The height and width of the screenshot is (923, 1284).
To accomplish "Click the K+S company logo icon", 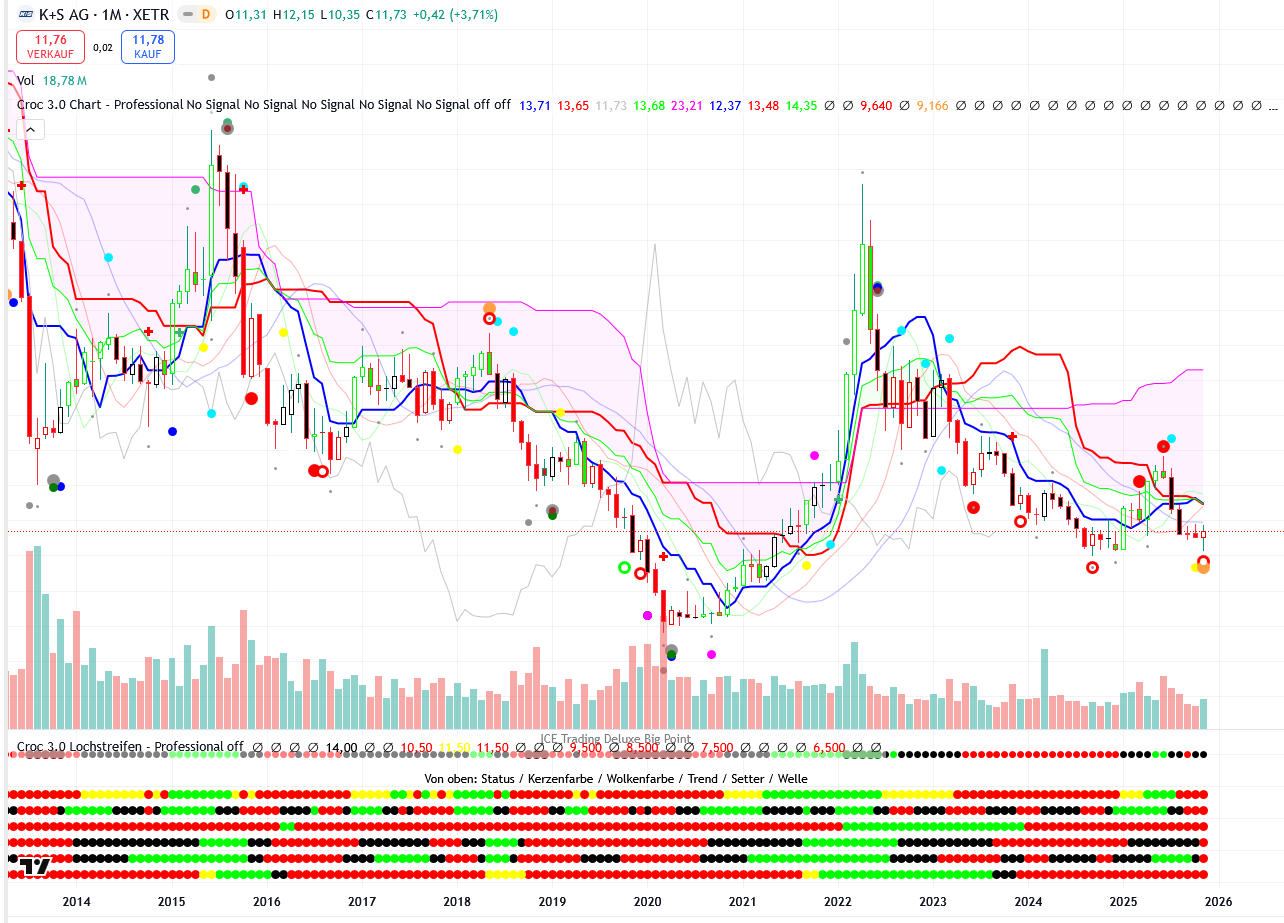I will (x=26, y=15).
